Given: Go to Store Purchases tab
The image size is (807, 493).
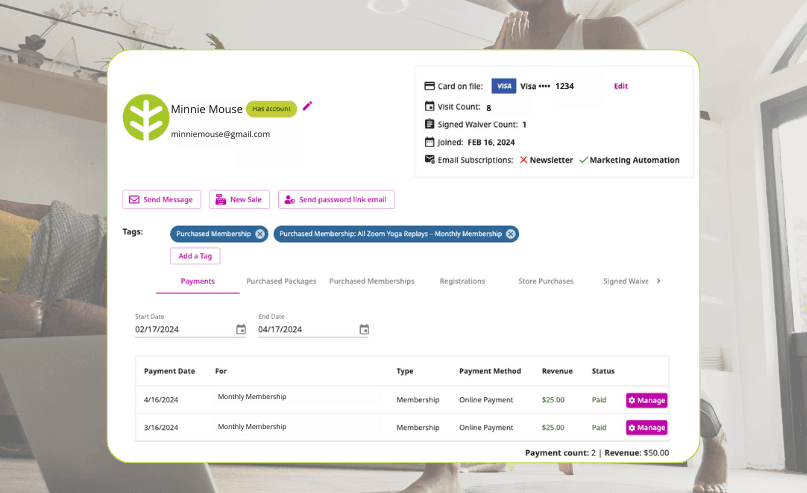Looking at the screenshot, I should point(546,281).
